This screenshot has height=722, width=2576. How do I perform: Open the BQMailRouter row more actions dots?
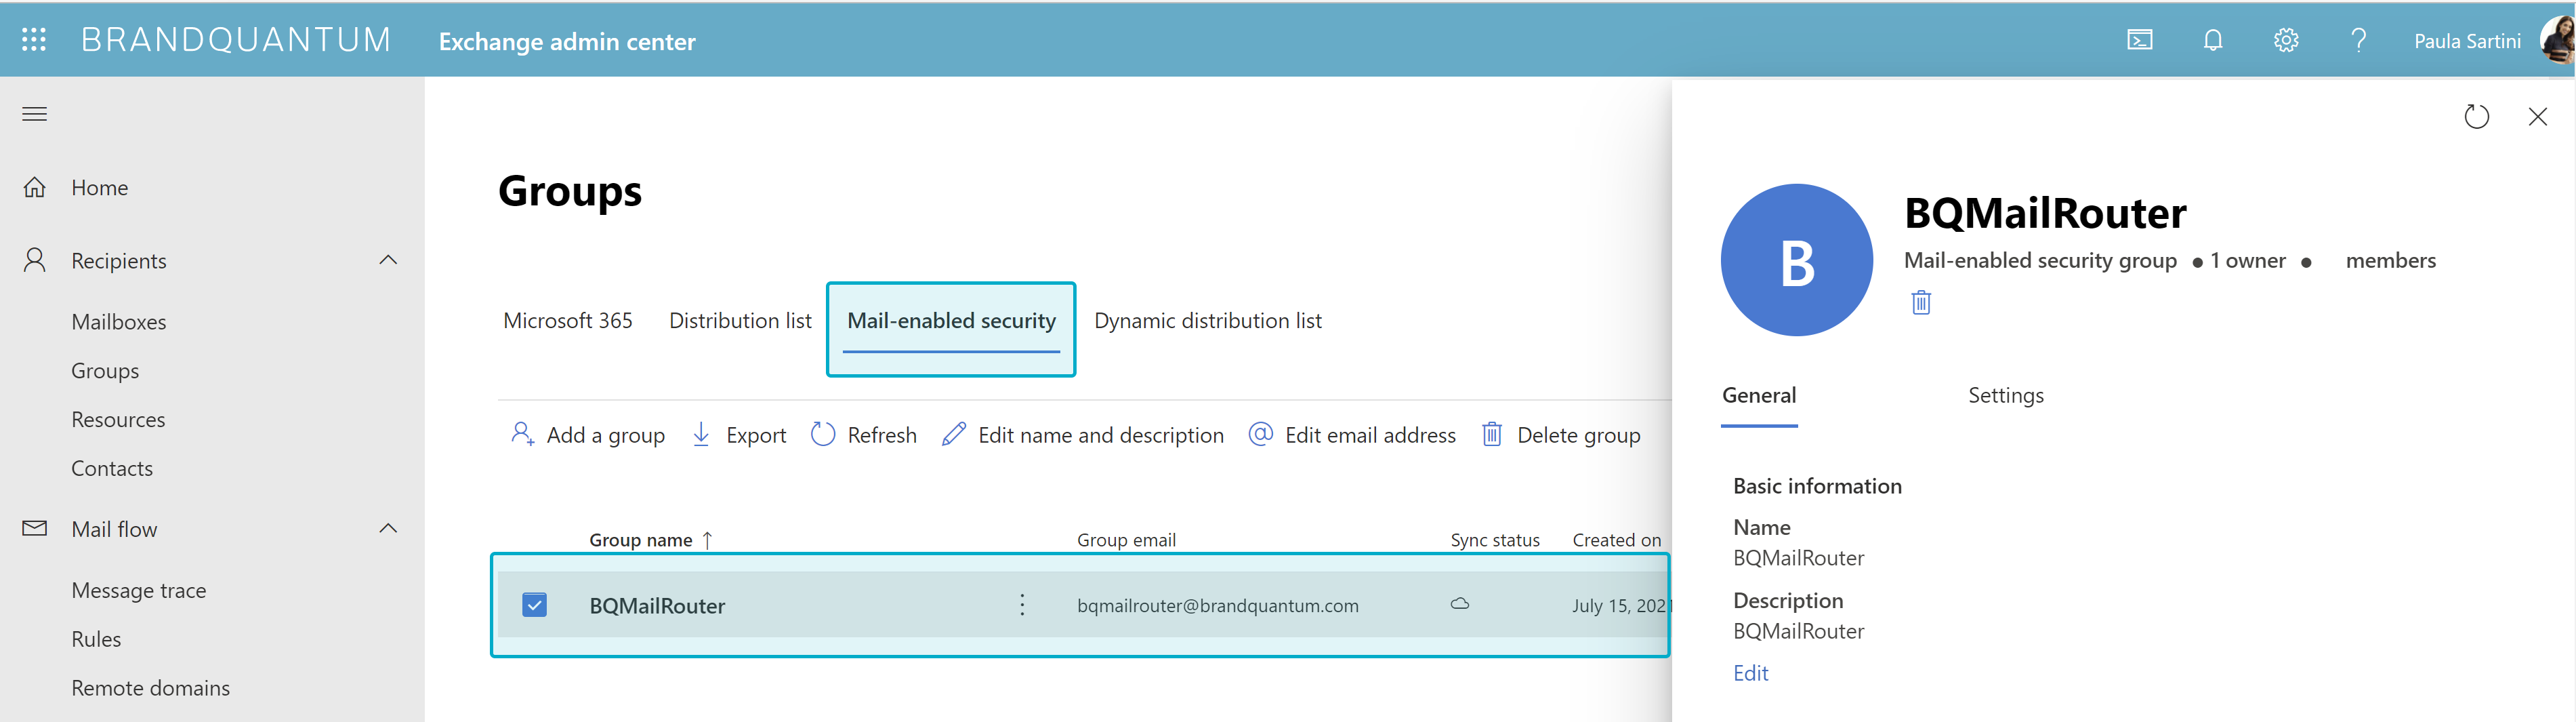pyautogui.click(x=1021, y=605)
